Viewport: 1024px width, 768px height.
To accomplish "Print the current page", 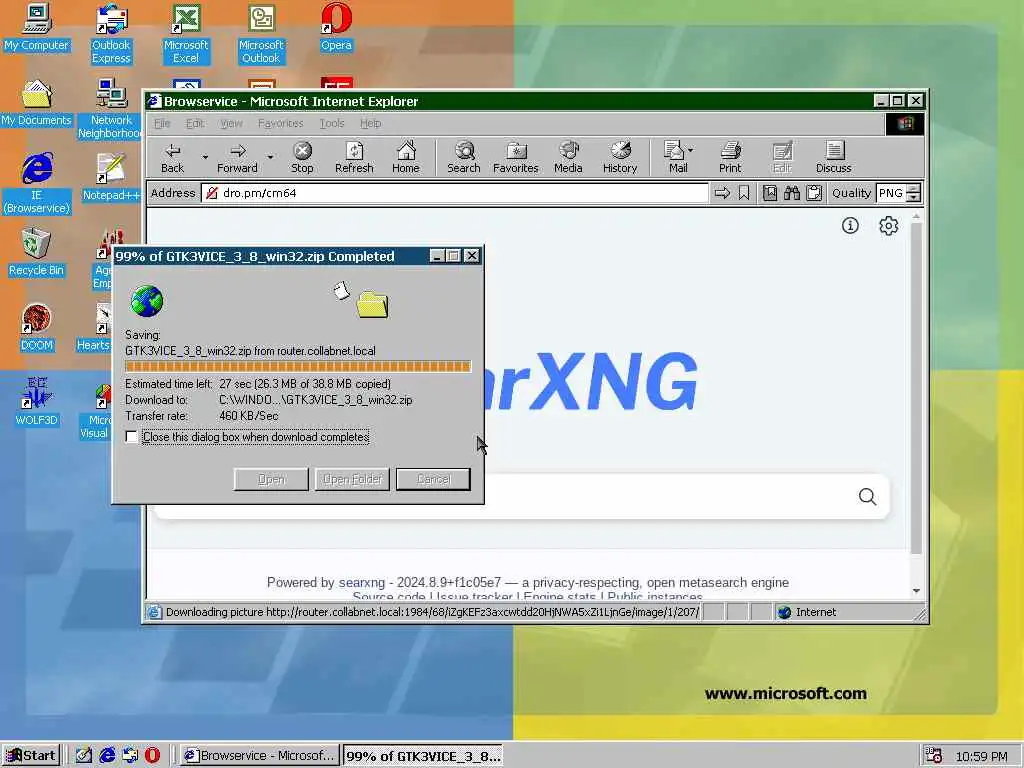I will pos(730,158).
